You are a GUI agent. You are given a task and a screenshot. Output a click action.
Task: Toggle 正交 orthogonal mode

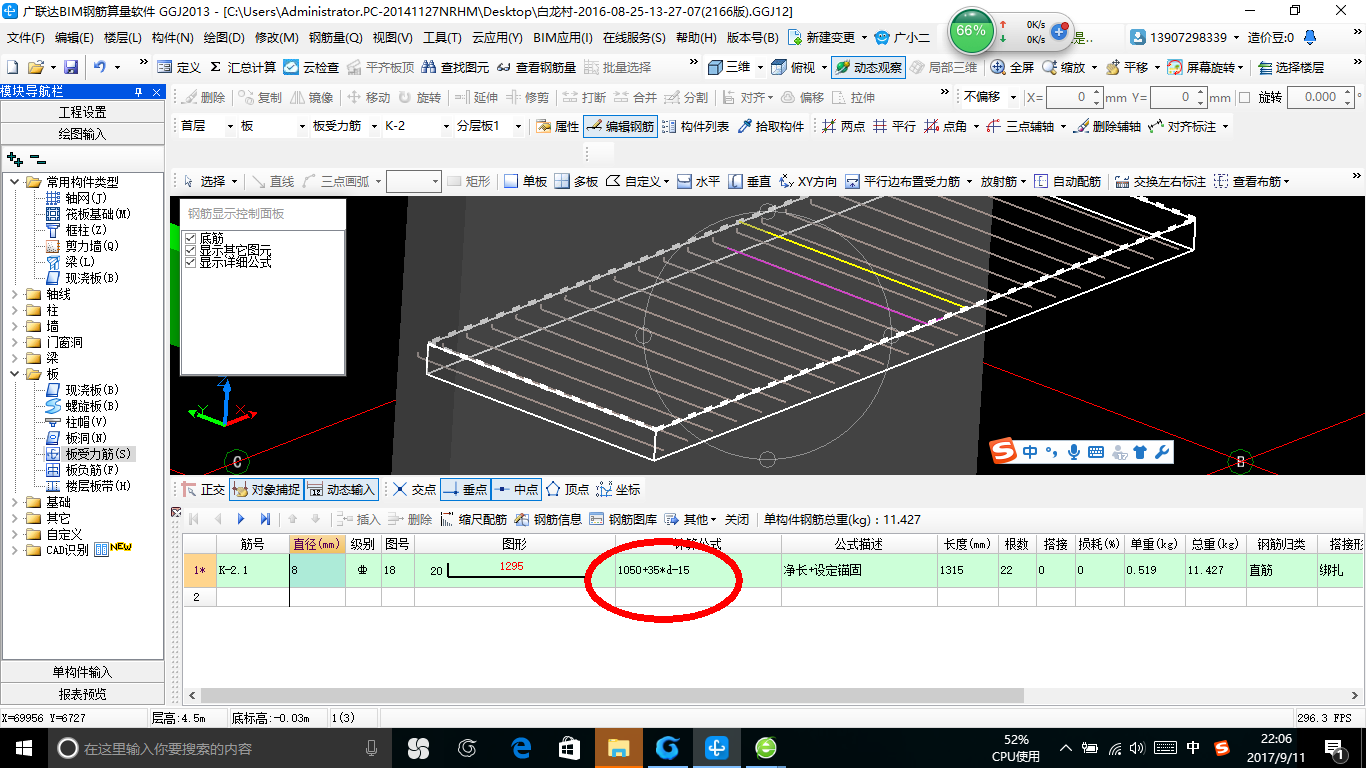[x=203, y=489]
